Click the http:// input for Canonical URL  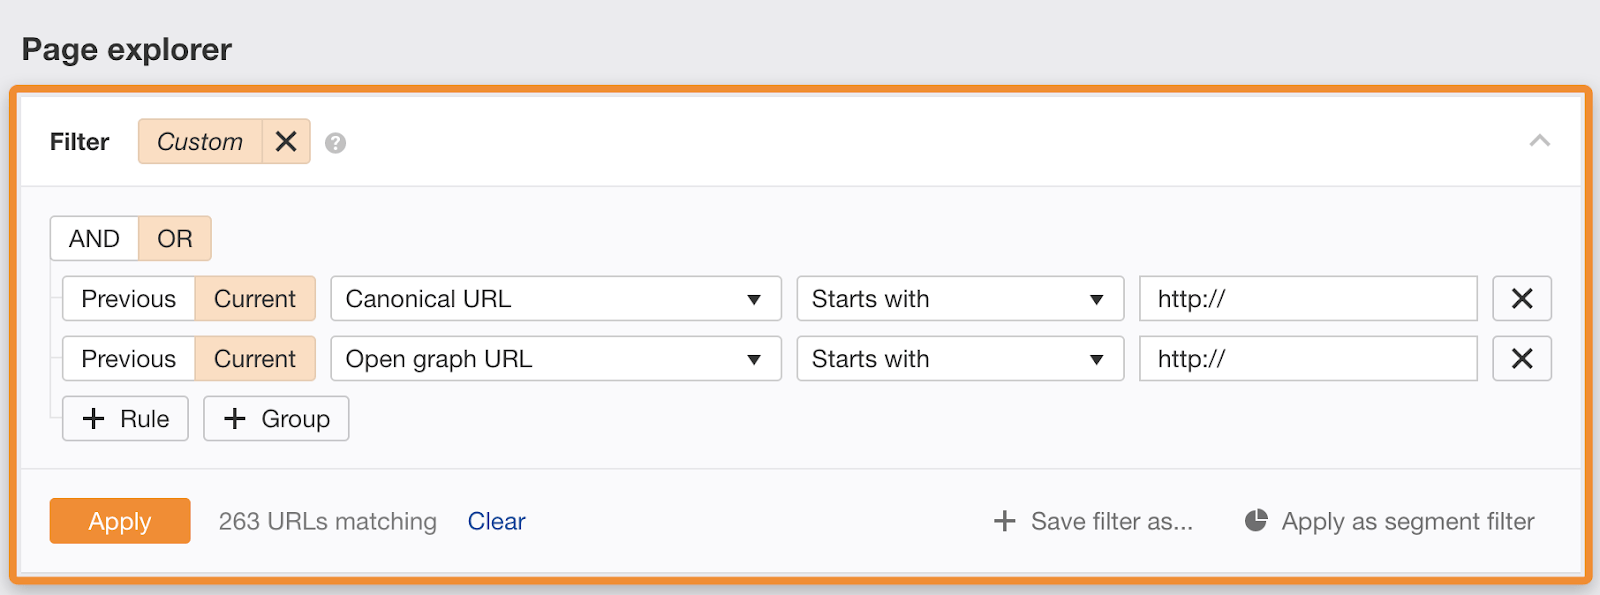(x=1307, y=298)
